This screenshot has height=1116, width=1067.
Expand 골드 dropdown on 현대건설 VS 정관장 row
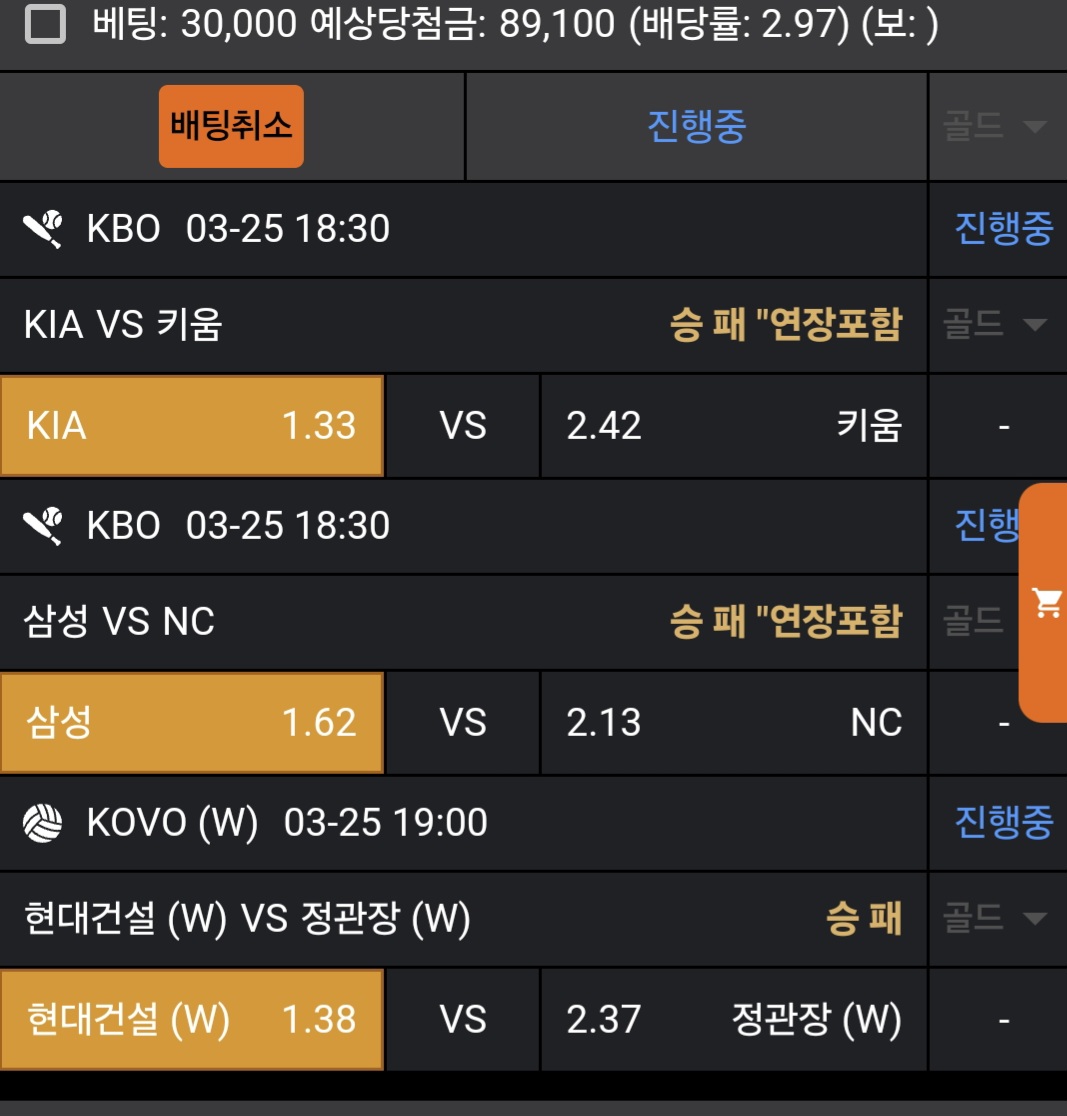(995, 918)
